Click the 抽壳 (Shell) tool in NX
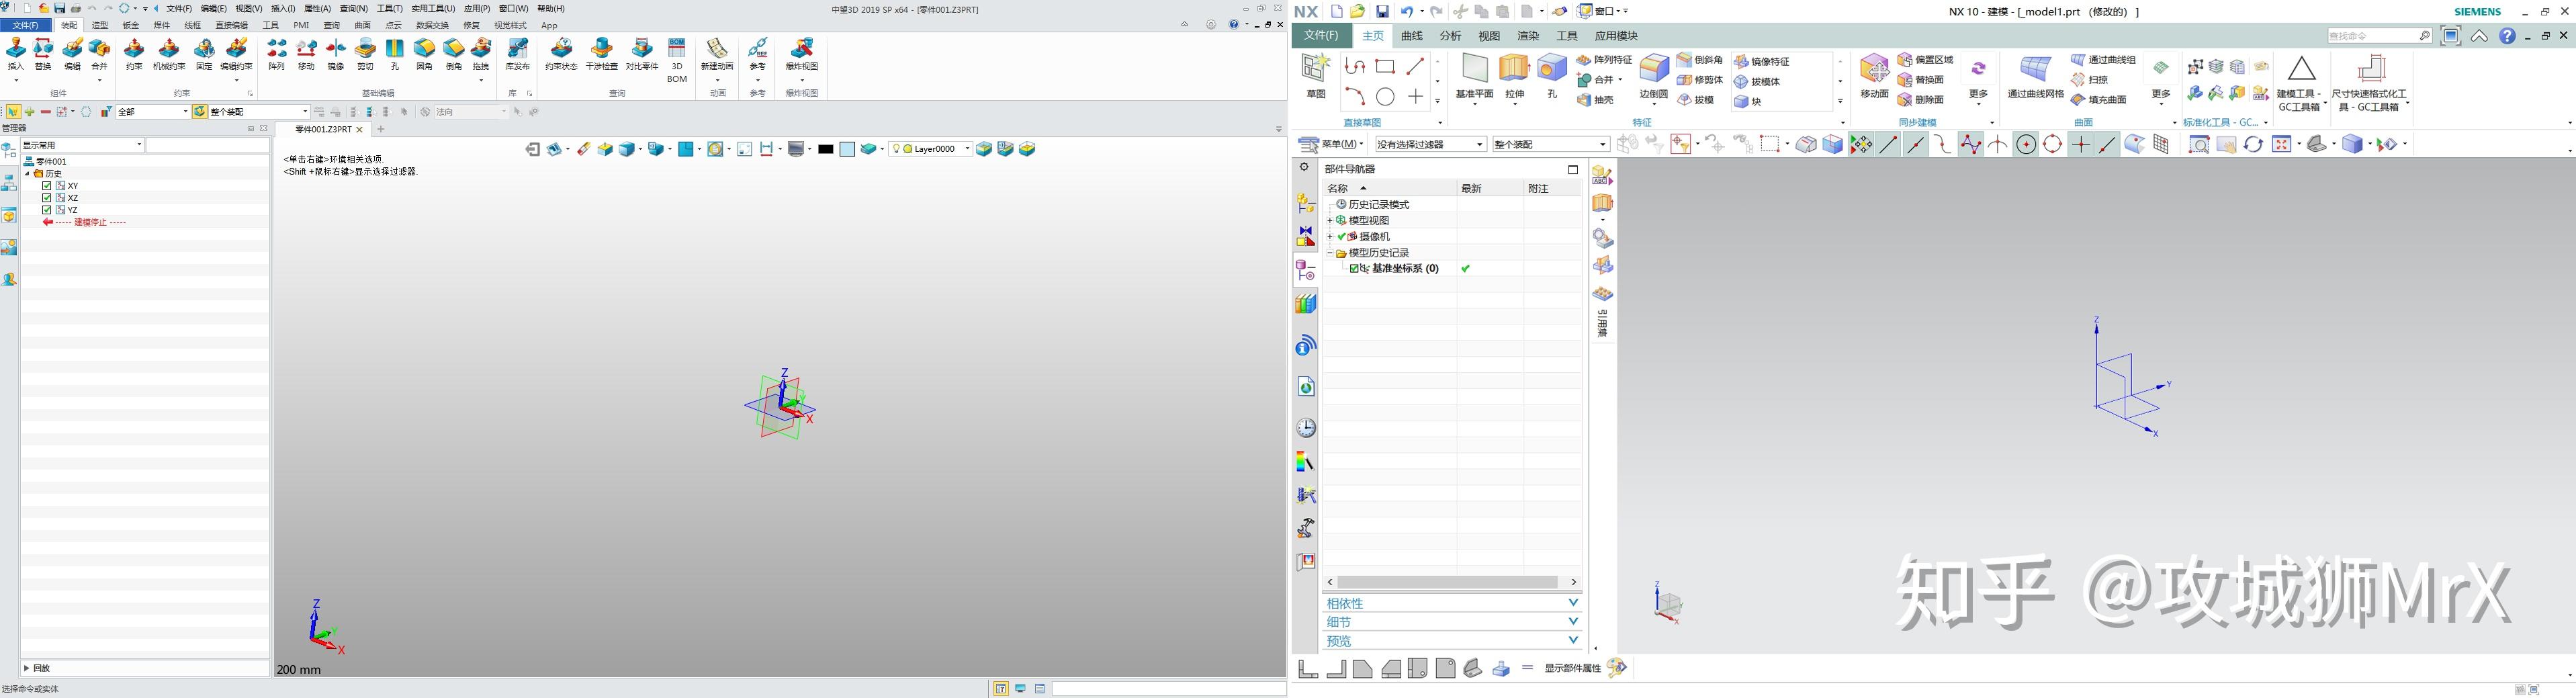This screenshot has height=698, width=2576. 1595,100
